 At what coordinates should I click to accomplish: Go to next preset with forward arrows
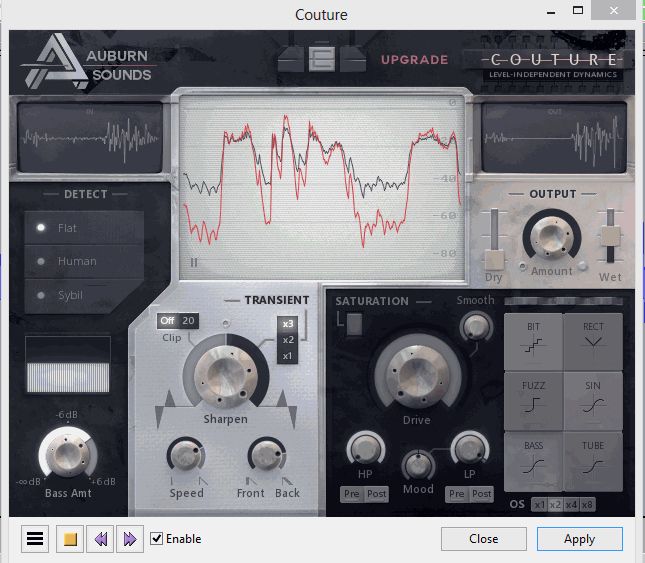coord(130,539)
